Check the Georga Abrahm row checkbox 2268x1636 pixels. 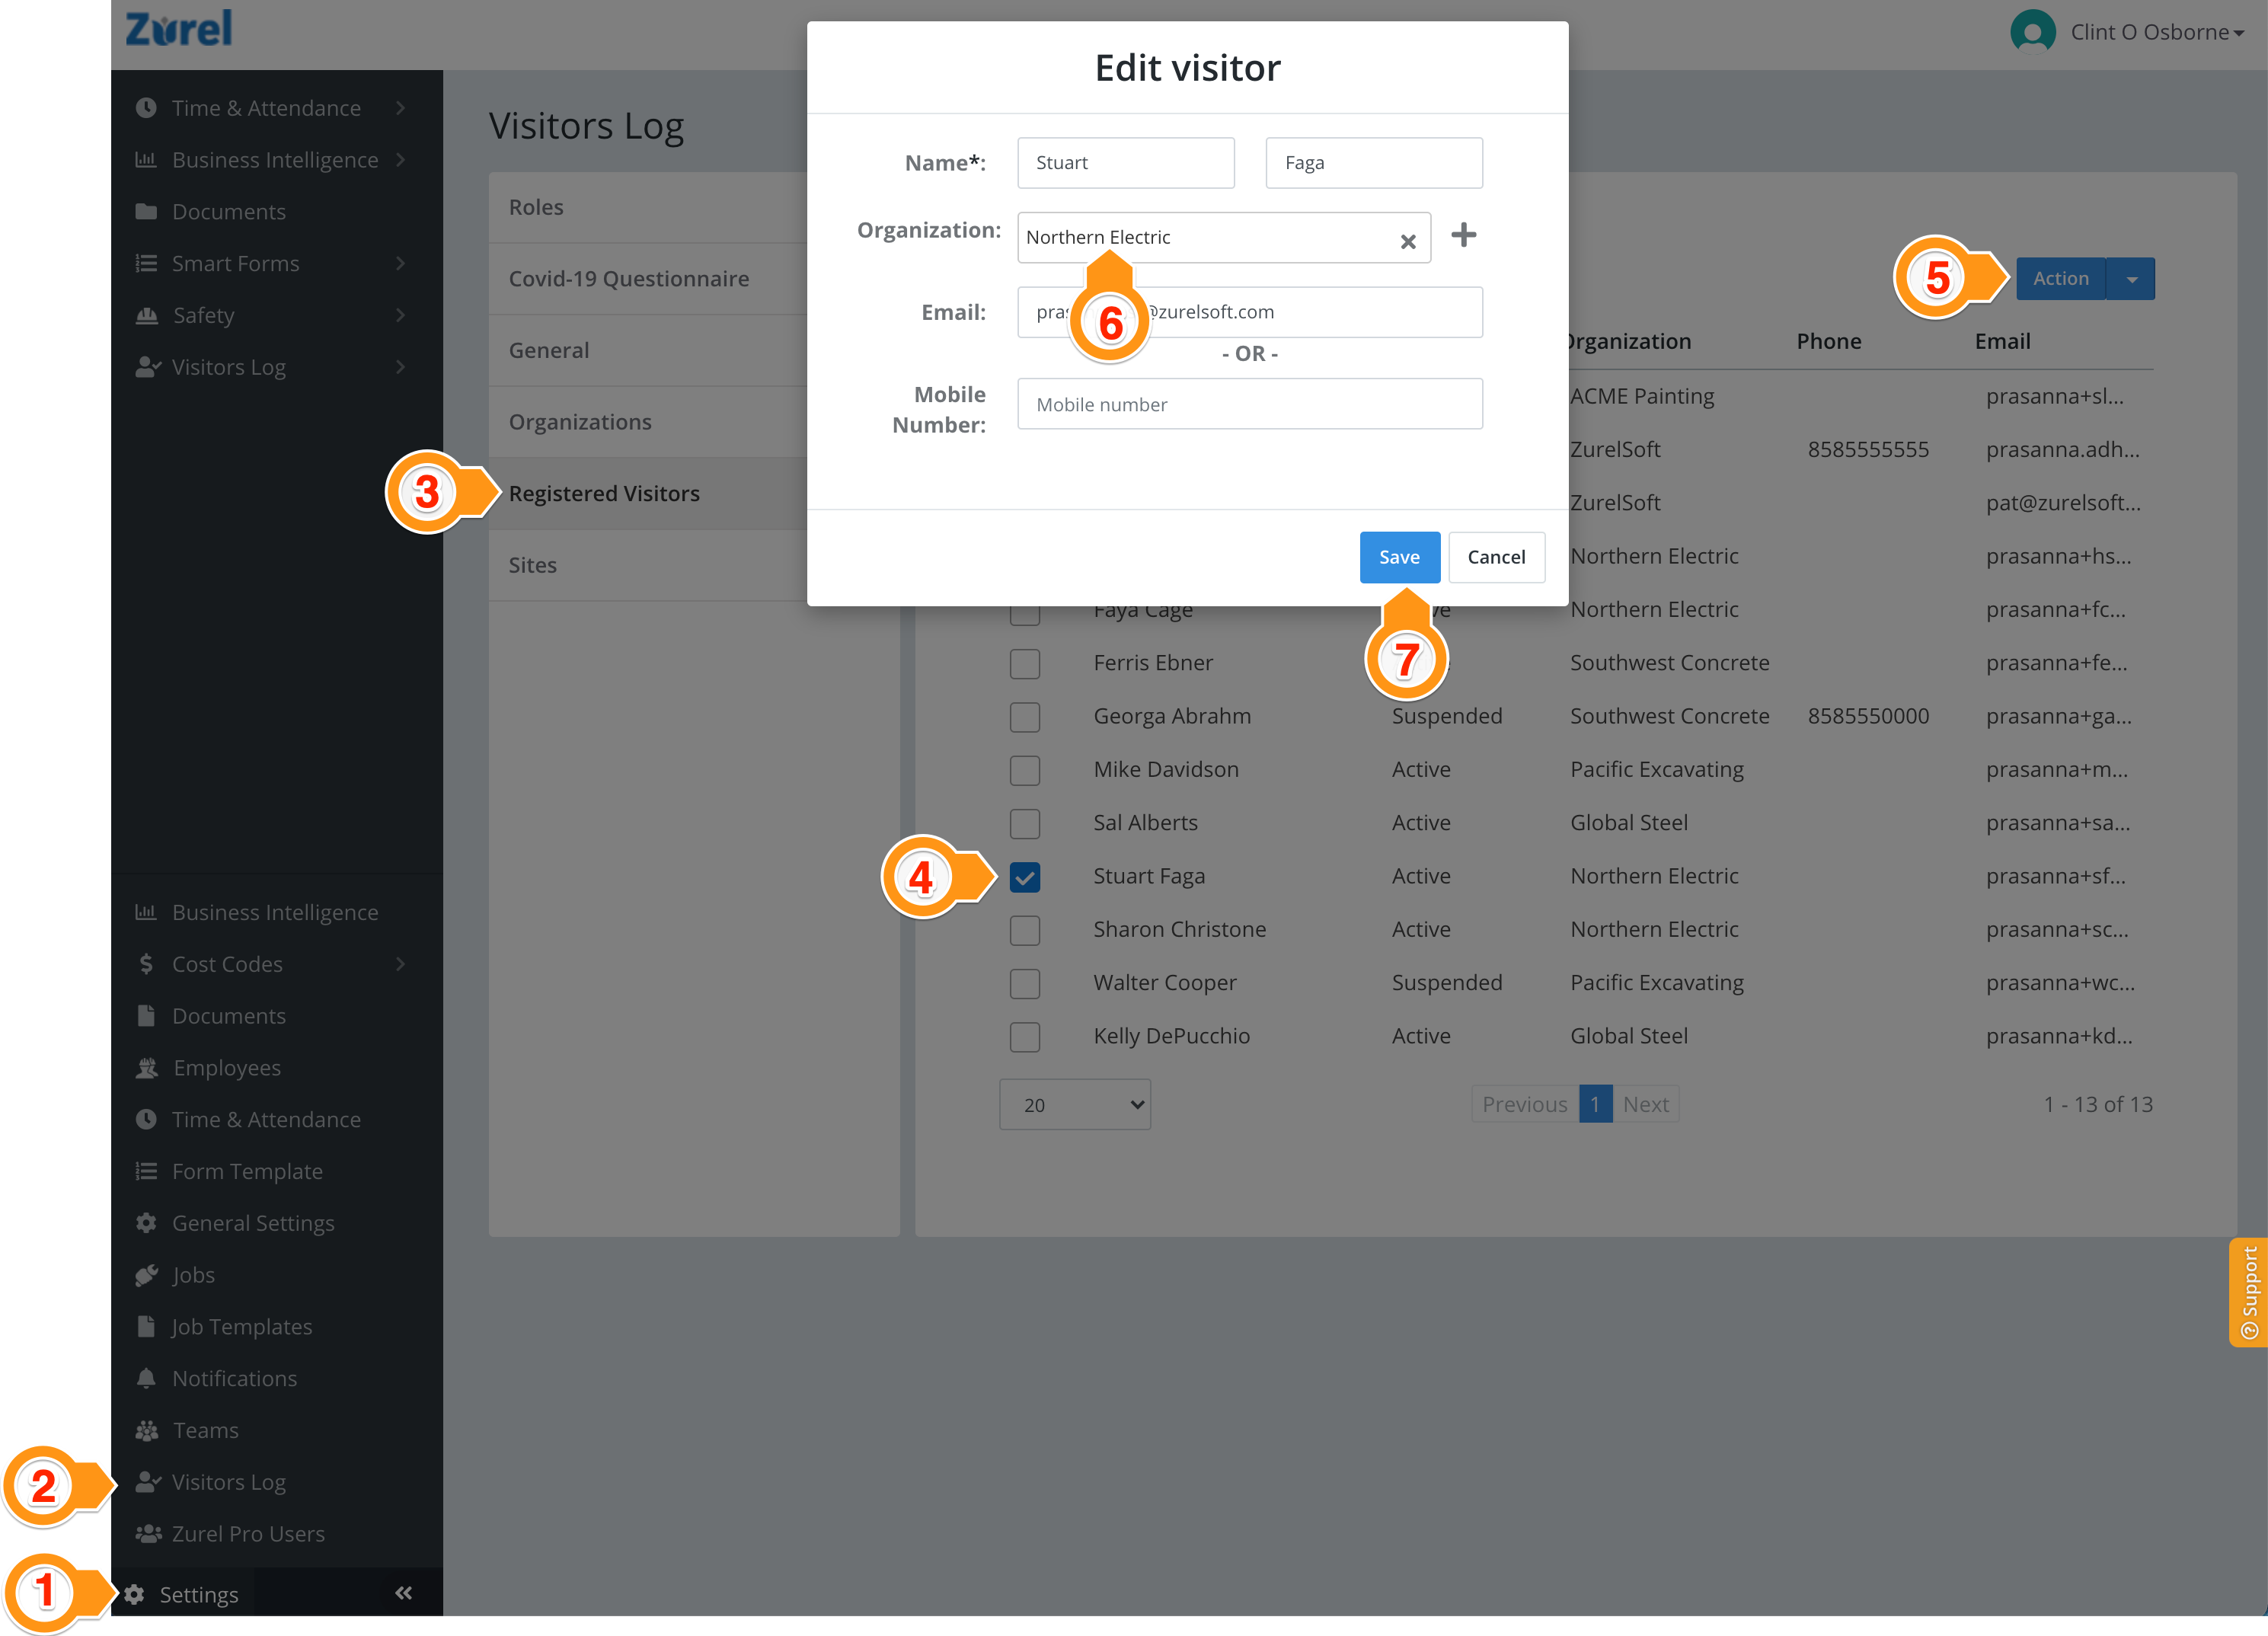coord(1025,717)
